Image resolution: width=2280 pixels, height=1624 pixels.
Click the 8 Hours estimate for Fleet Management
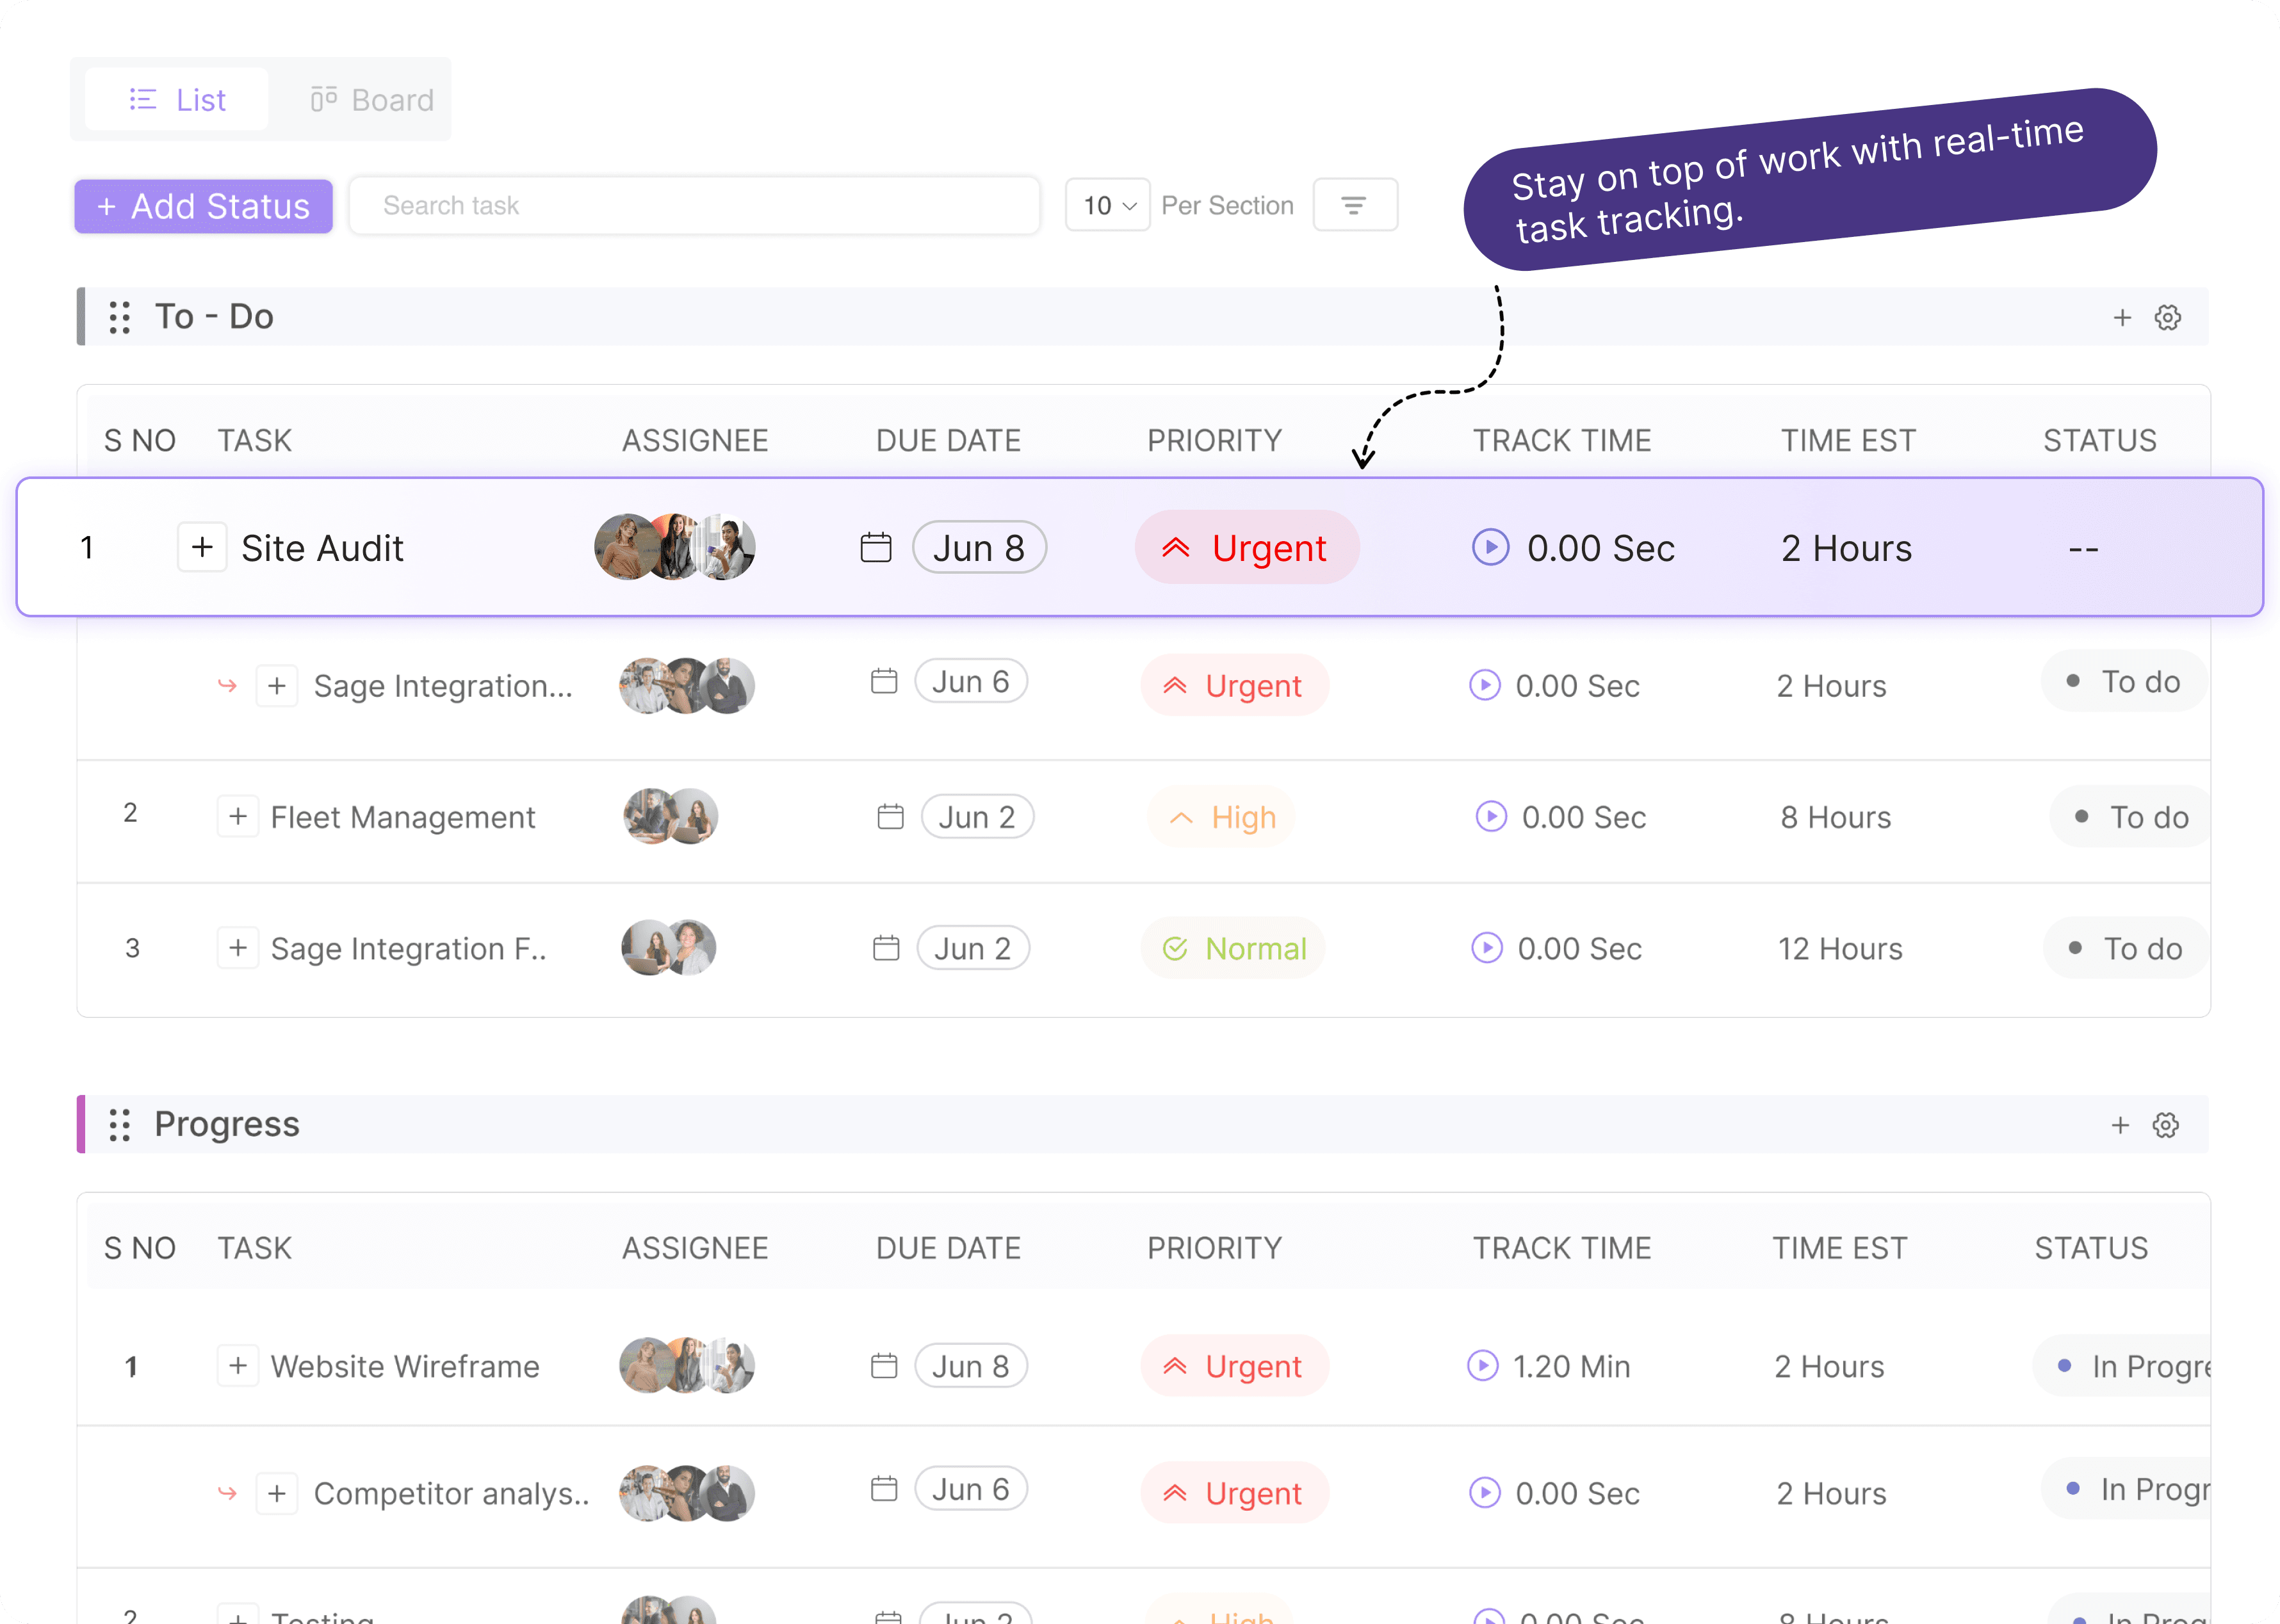pos(1836,818)
